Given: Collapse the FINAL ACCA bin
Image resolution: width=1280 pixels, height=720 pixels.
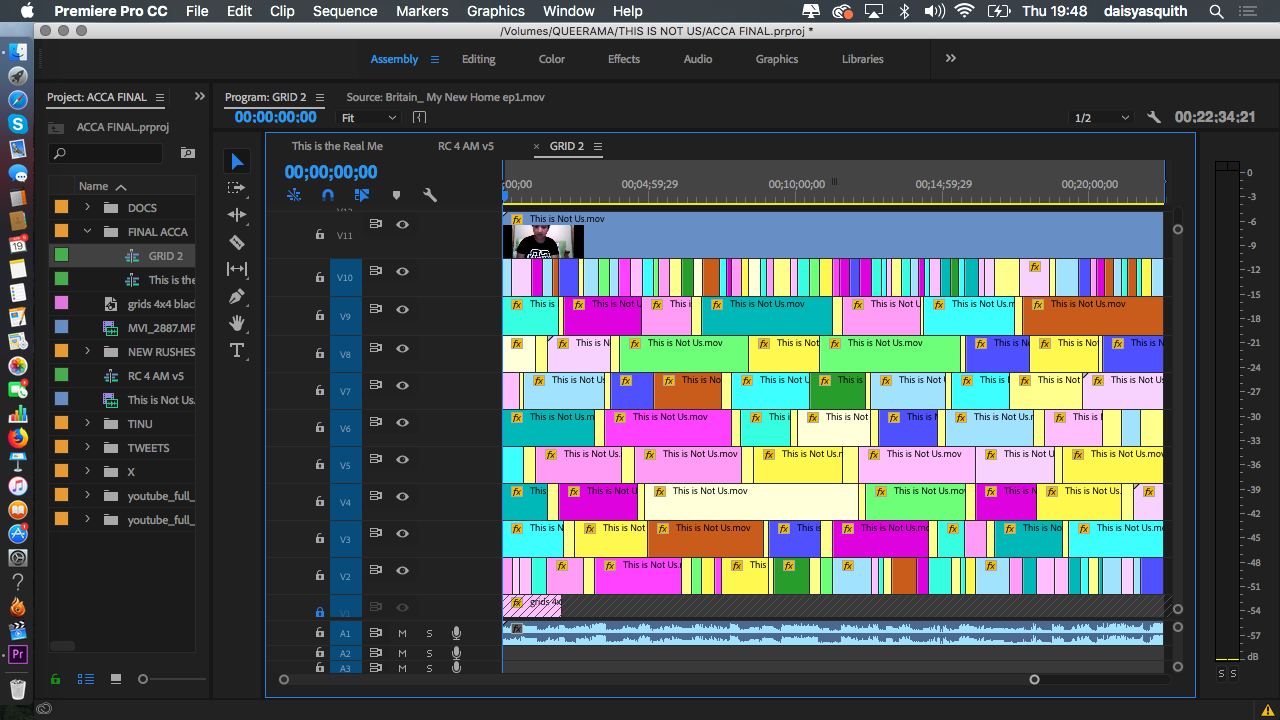Looking at the screenshot, I should [x=87, y=232].
